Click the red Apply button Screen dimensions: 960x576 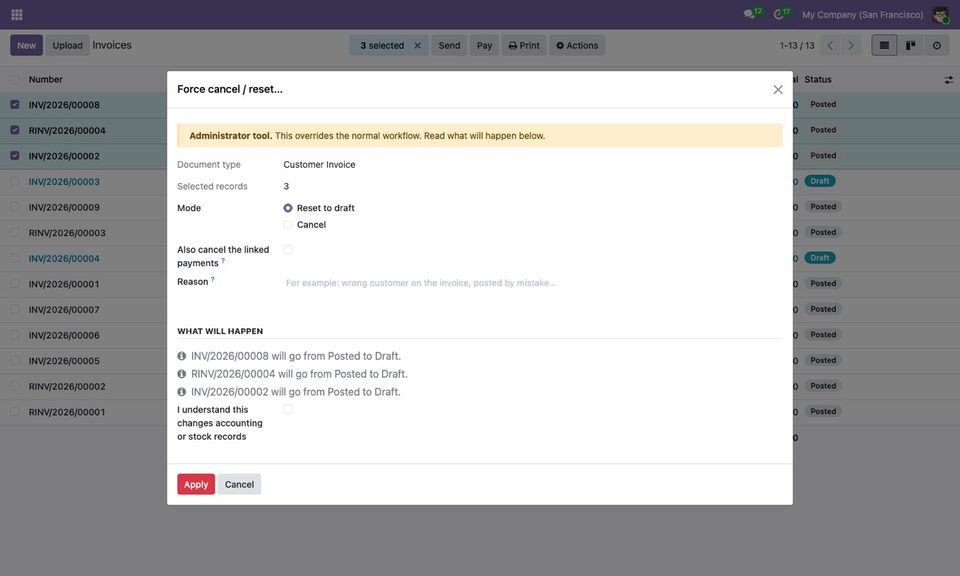196,484
